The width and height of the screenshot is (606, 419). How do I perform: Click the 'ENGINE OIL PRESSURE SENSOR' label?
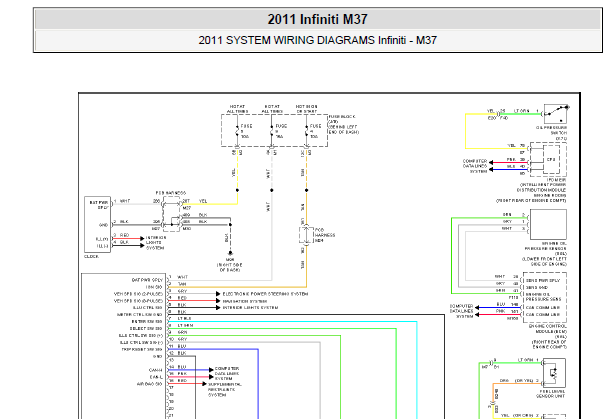coord(546,254)
